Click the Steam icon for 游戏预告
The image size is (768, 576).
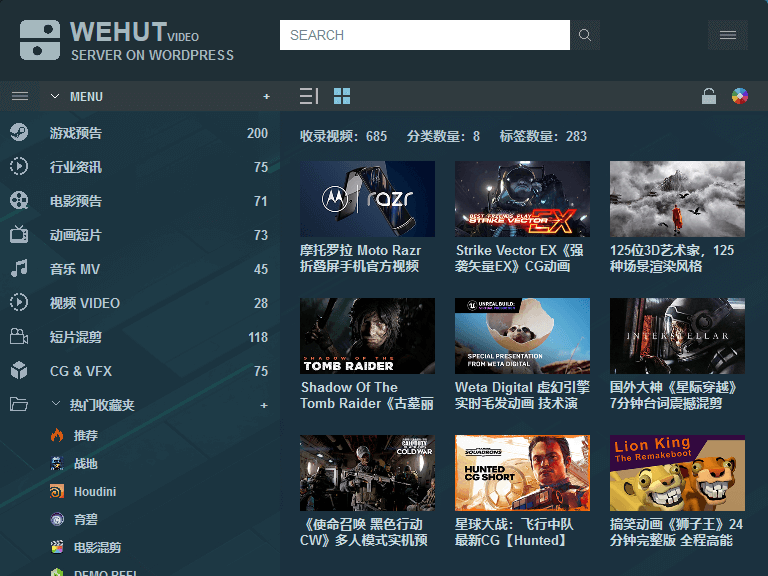point(19,132)
